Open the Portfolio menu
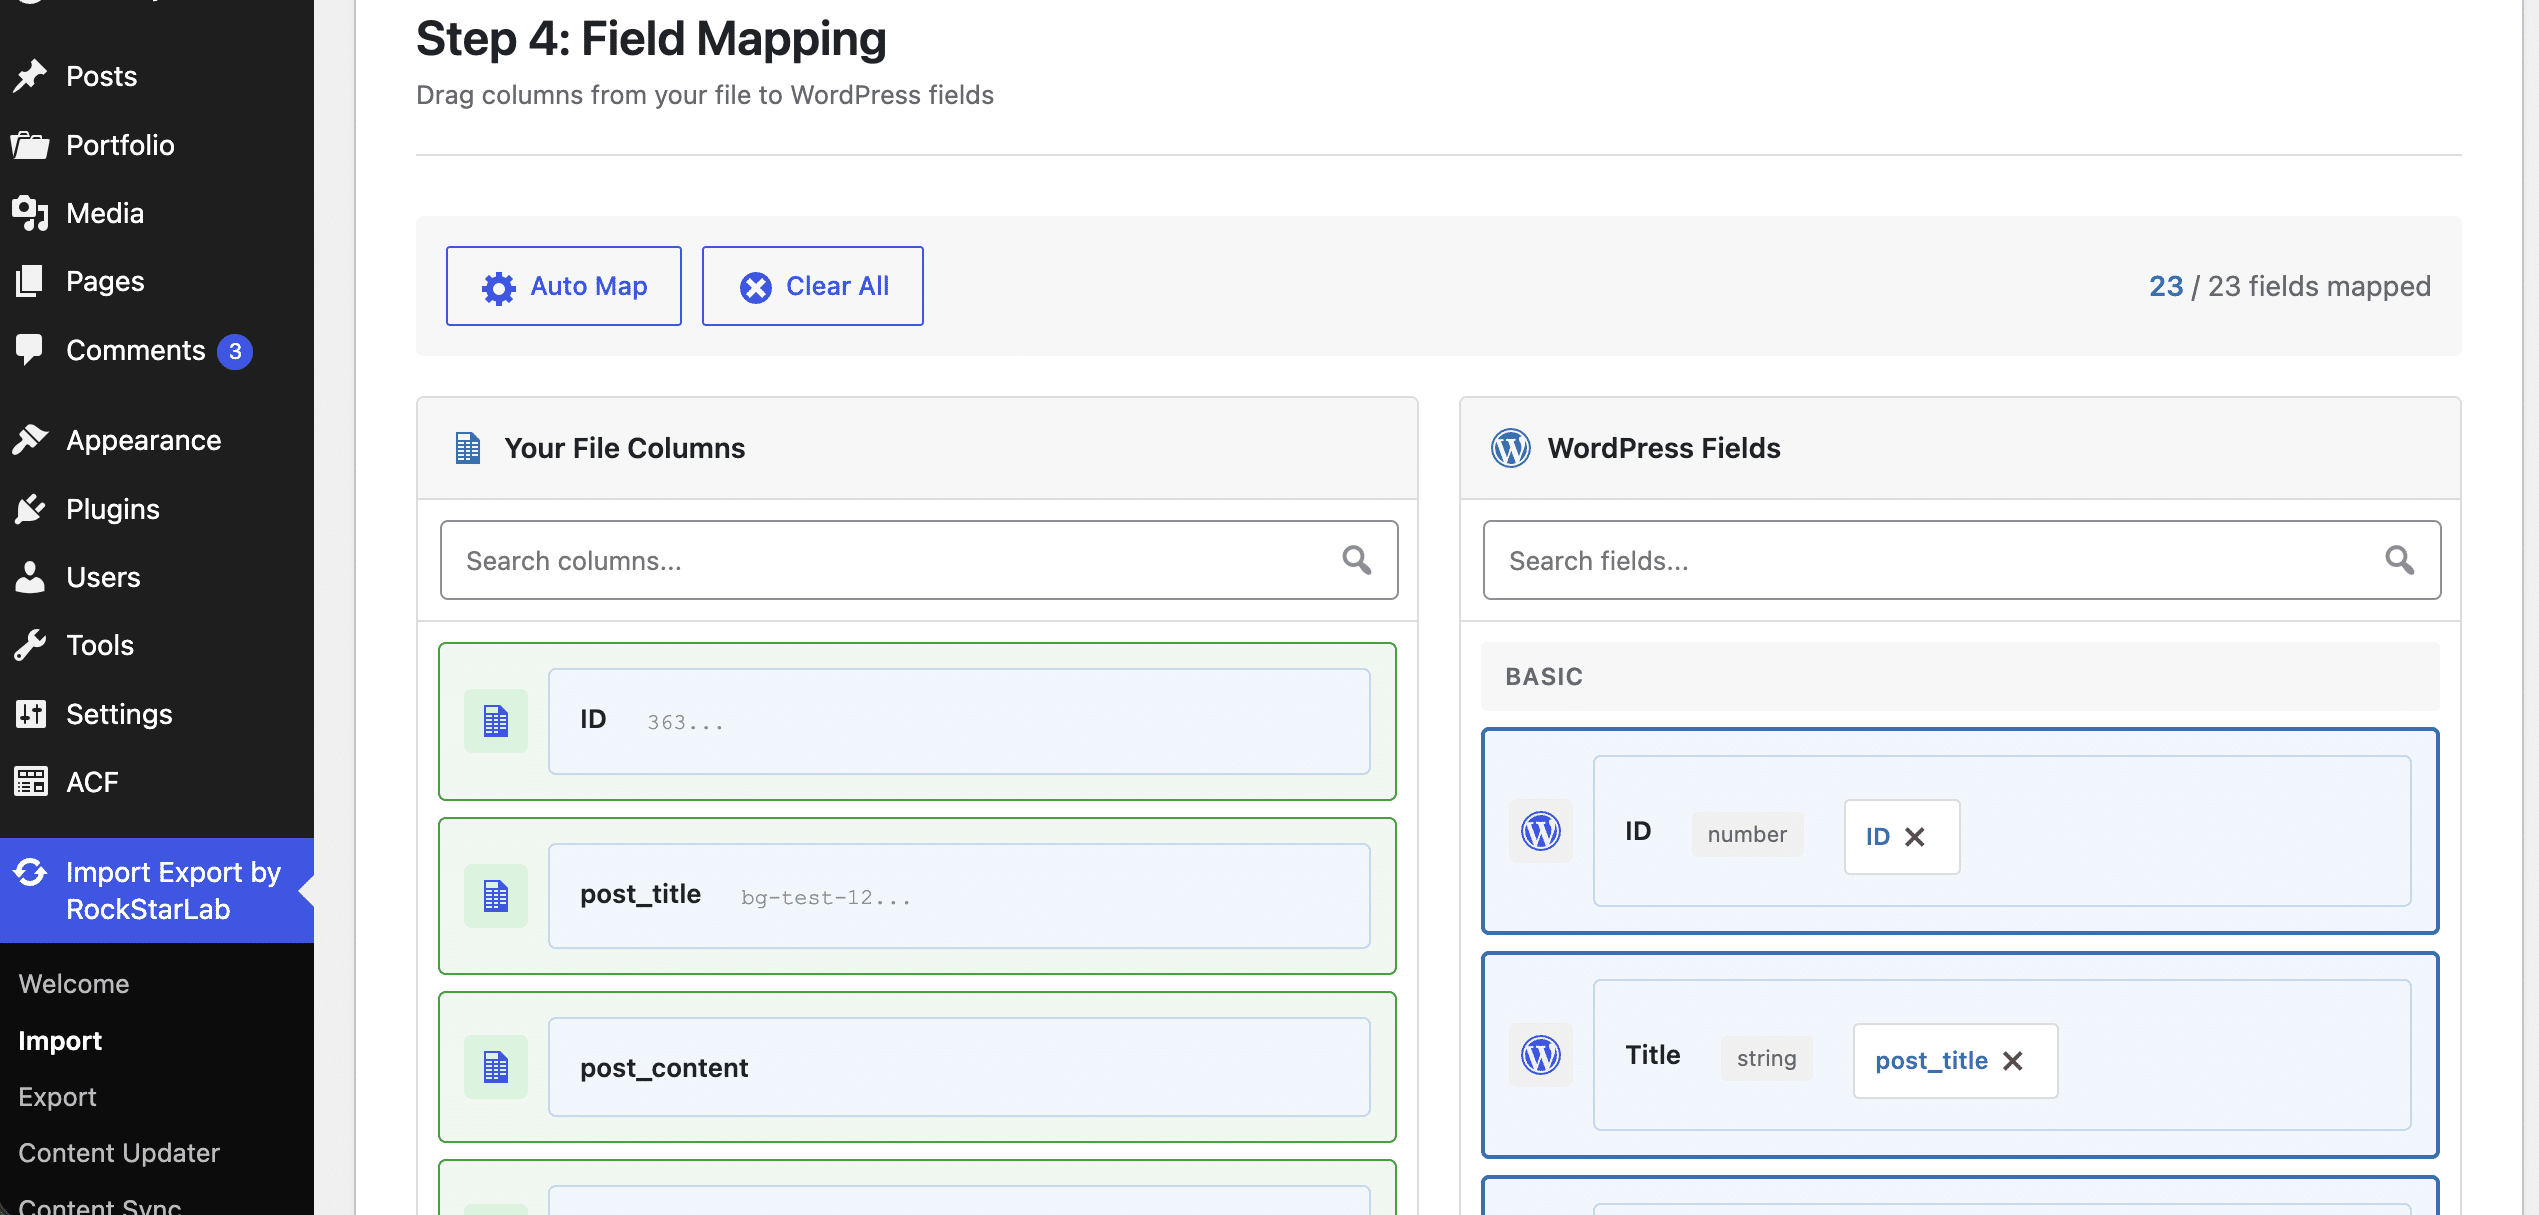The width and height of the screenshot is (2539, 1215). (x=157, y=145)
